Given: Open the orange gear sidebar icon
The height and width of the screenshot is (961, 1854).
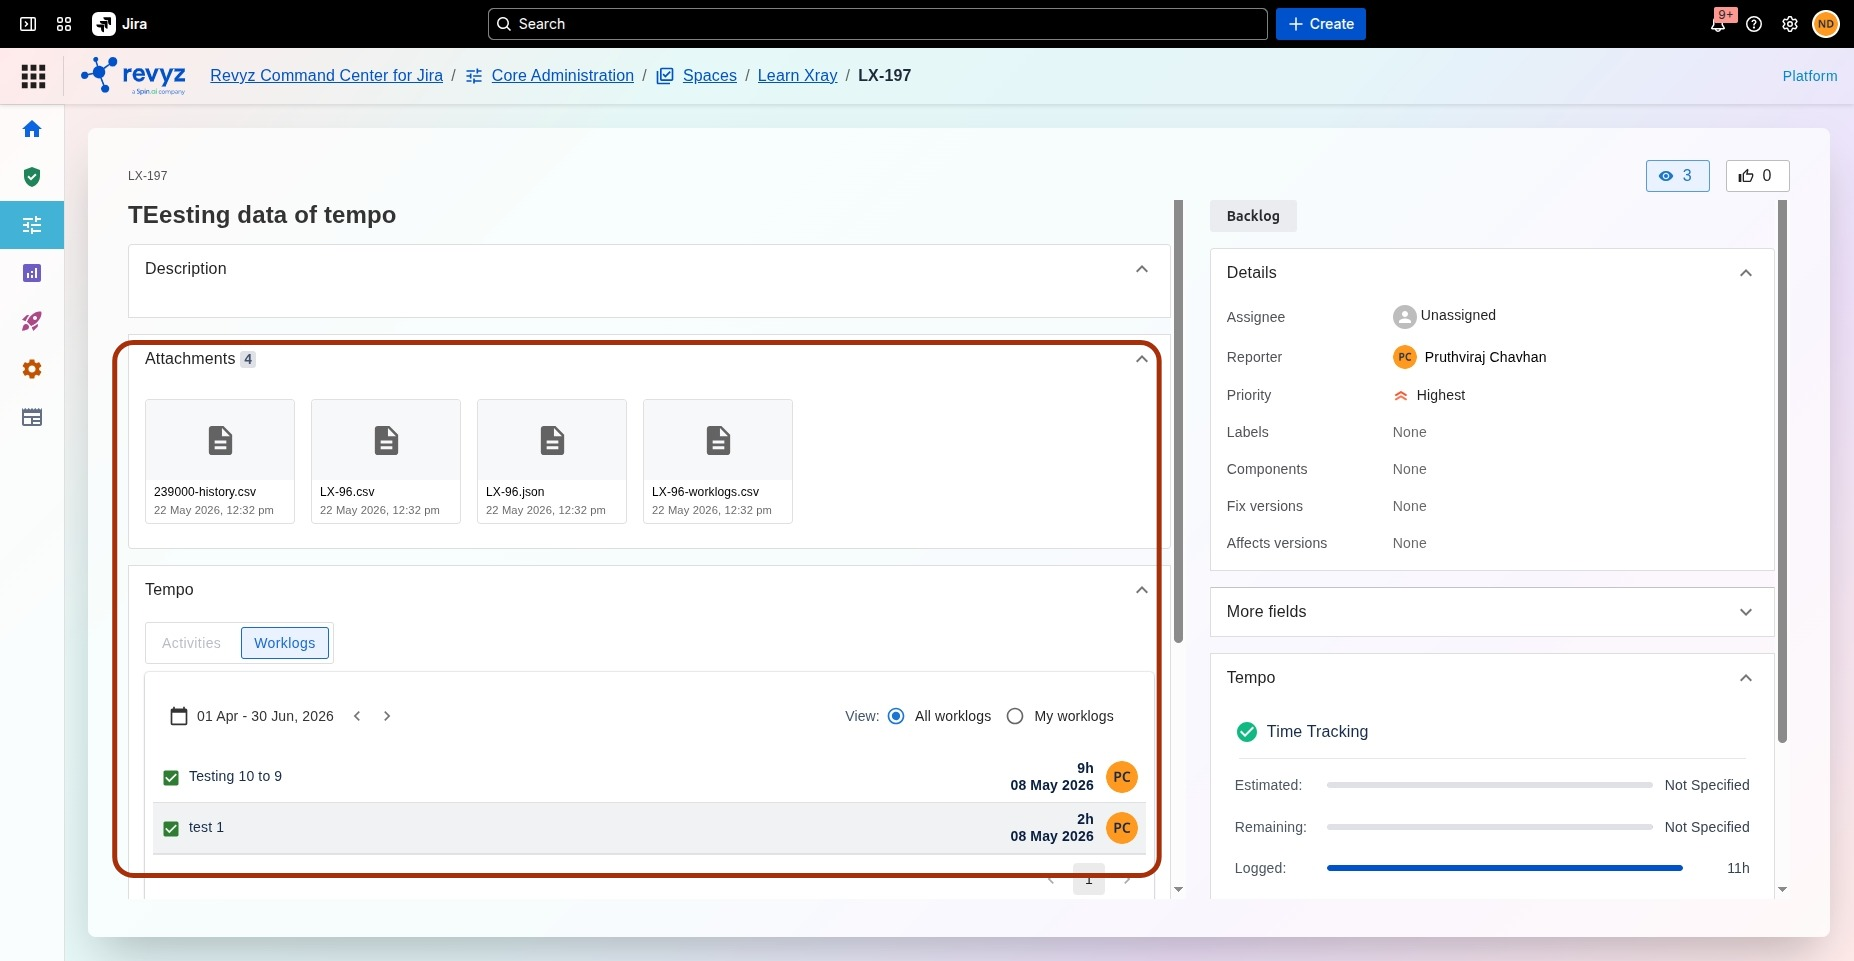Looking at the screenshot, I should 32,369.
